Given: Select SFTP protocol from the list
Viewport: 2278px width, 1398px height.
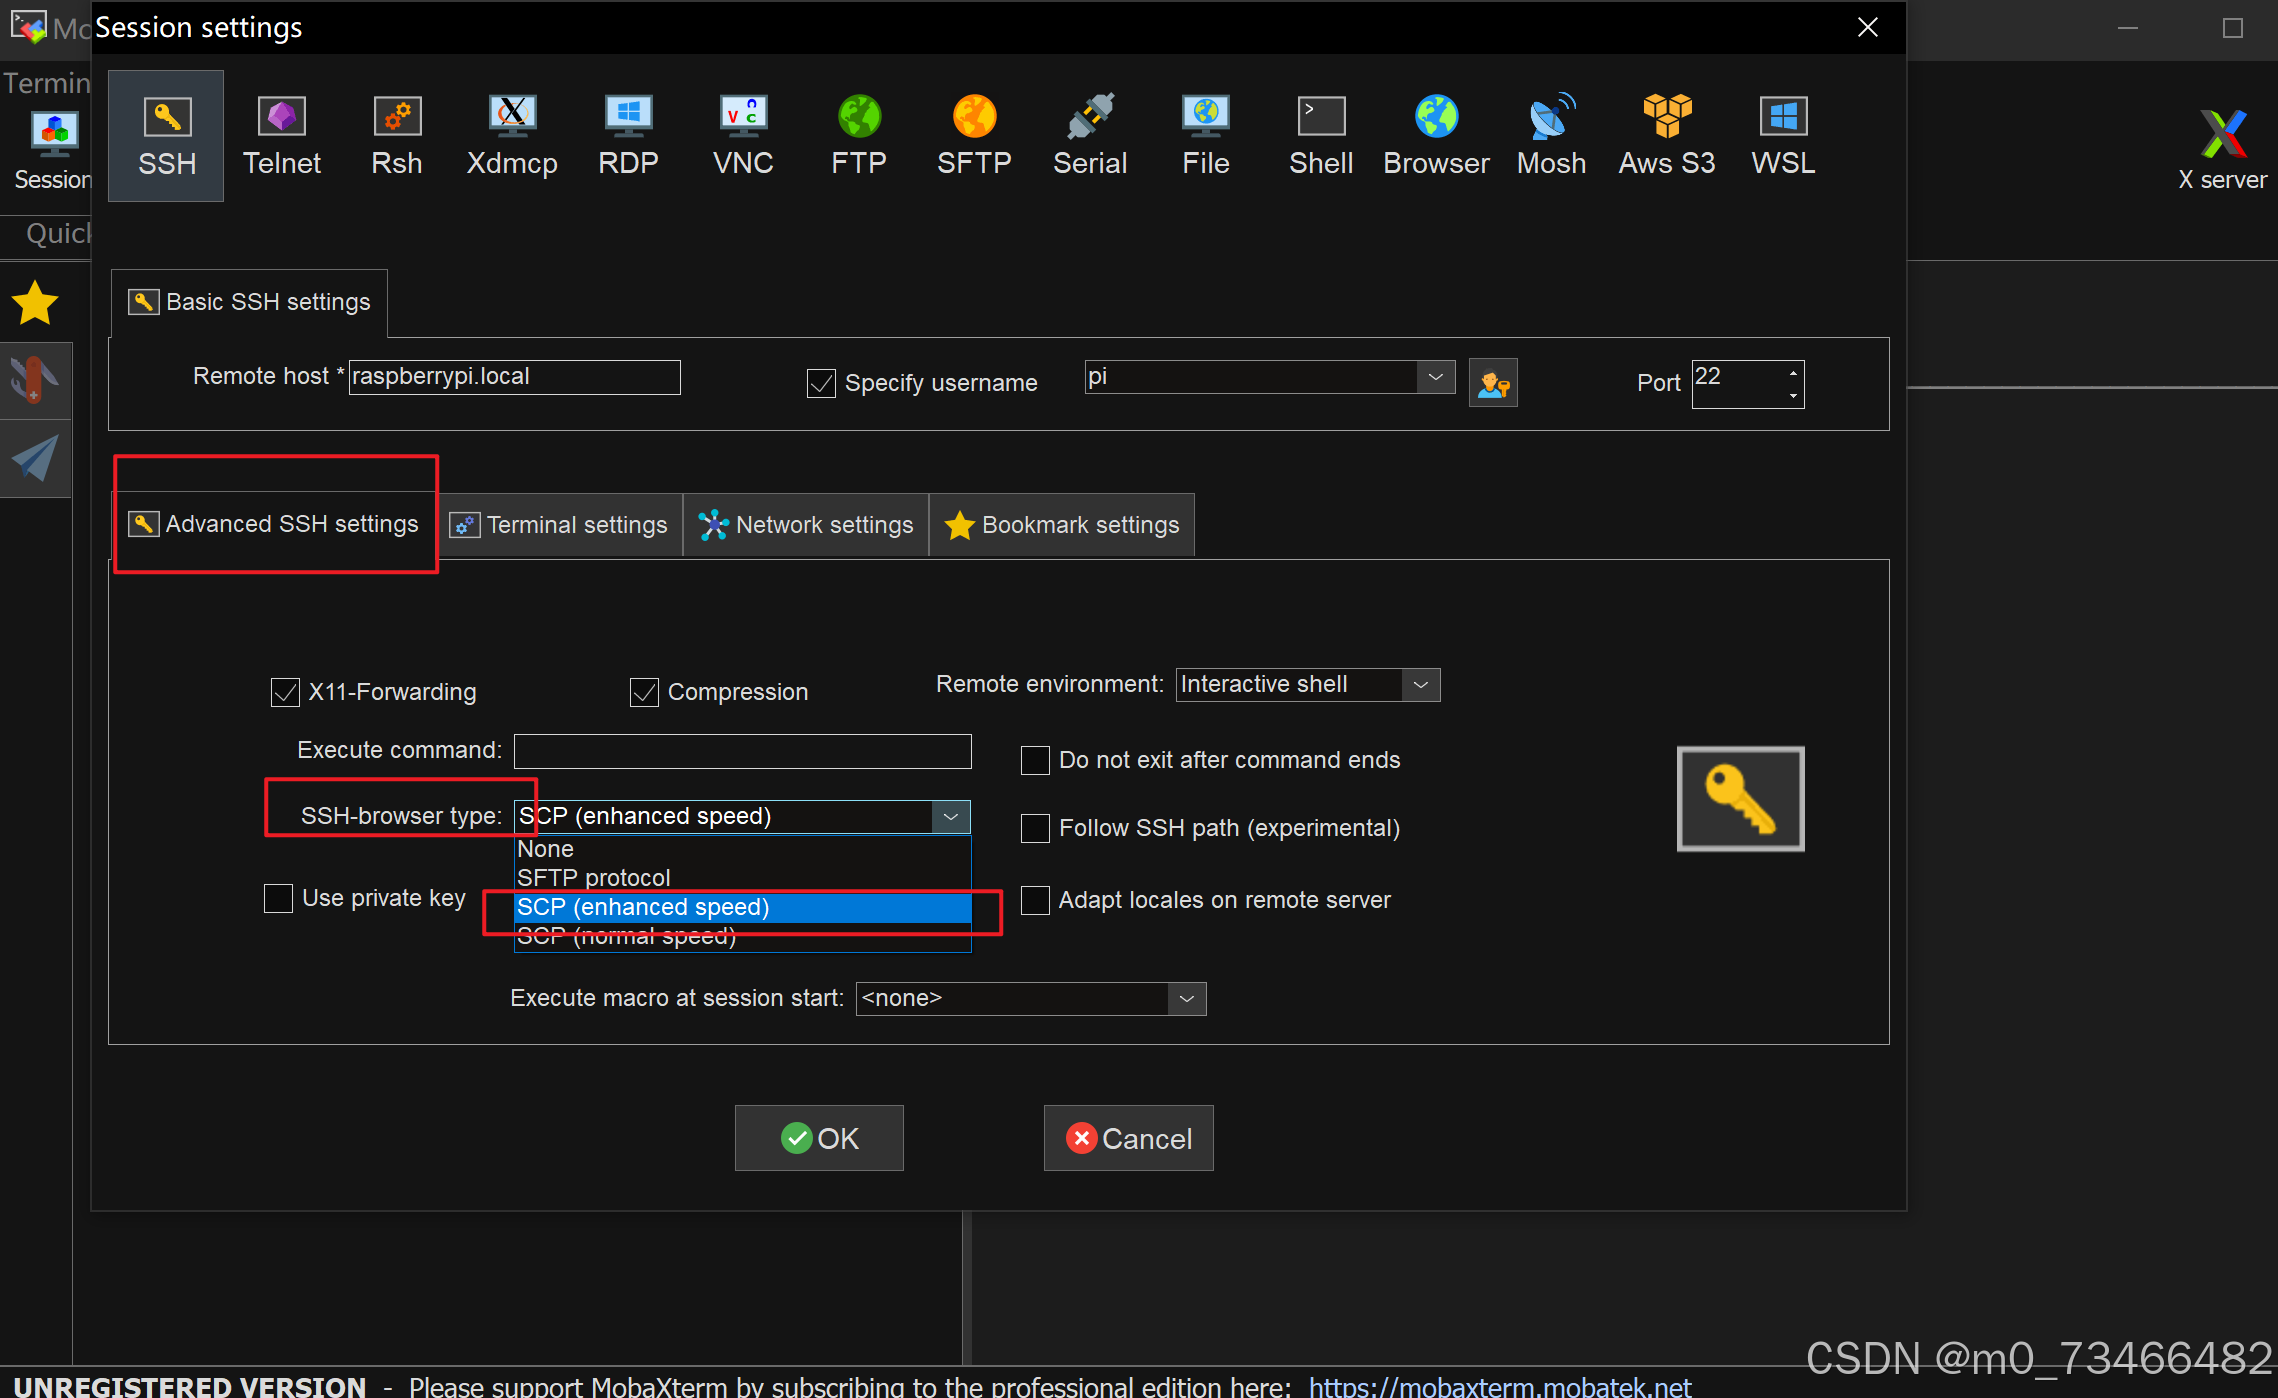Looking at the screenshot, I should pos(594,878).
